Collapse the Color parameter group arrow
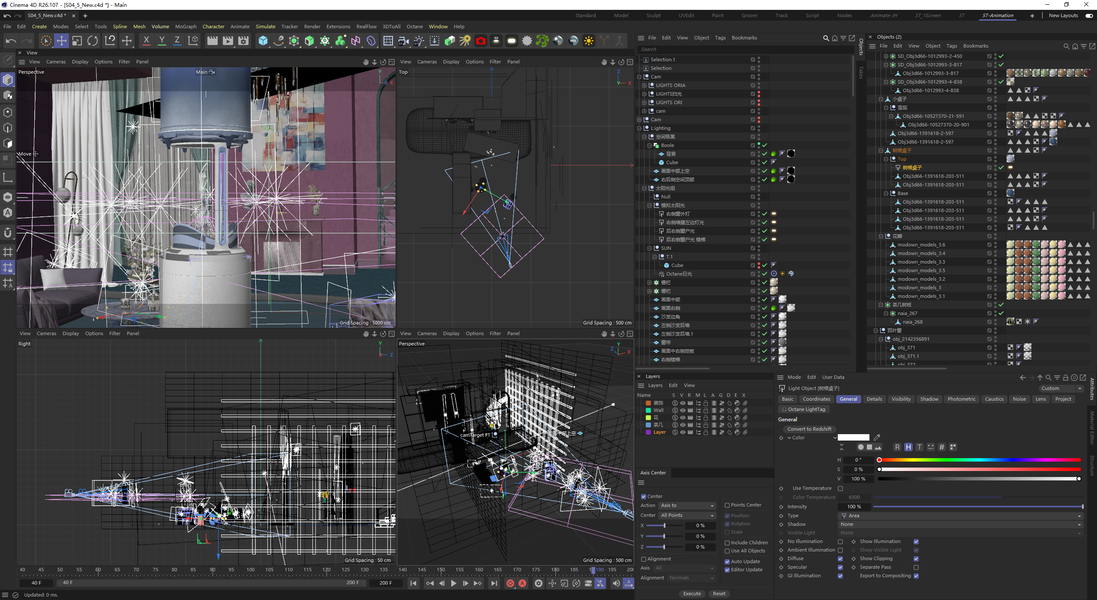 point(788,438)
